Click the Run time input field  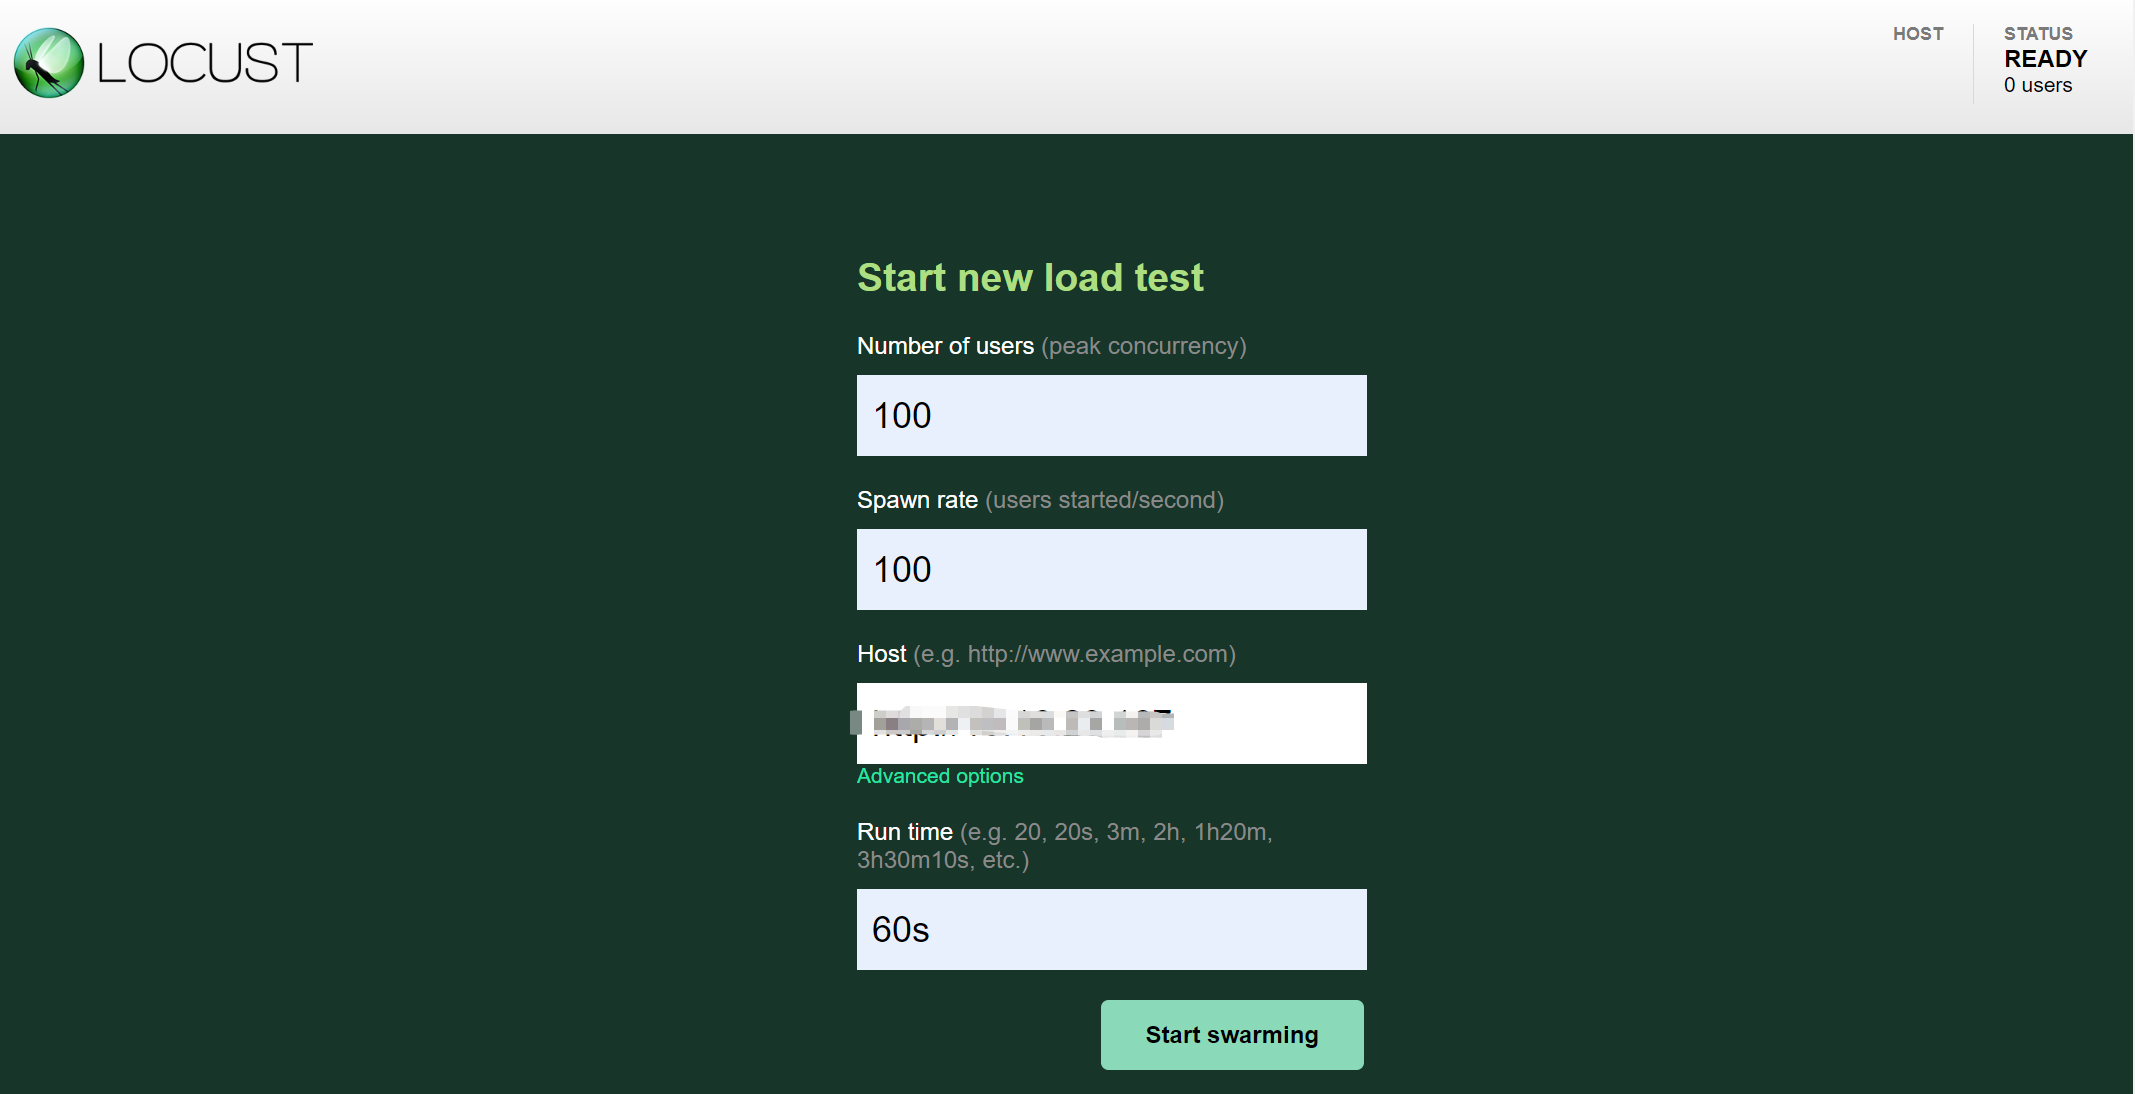tap(1111, 929)
